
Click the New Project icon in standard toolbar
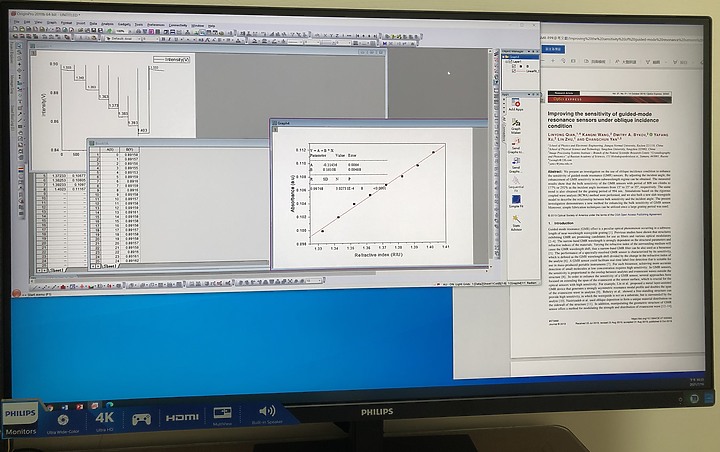click(x=16, y=28)
